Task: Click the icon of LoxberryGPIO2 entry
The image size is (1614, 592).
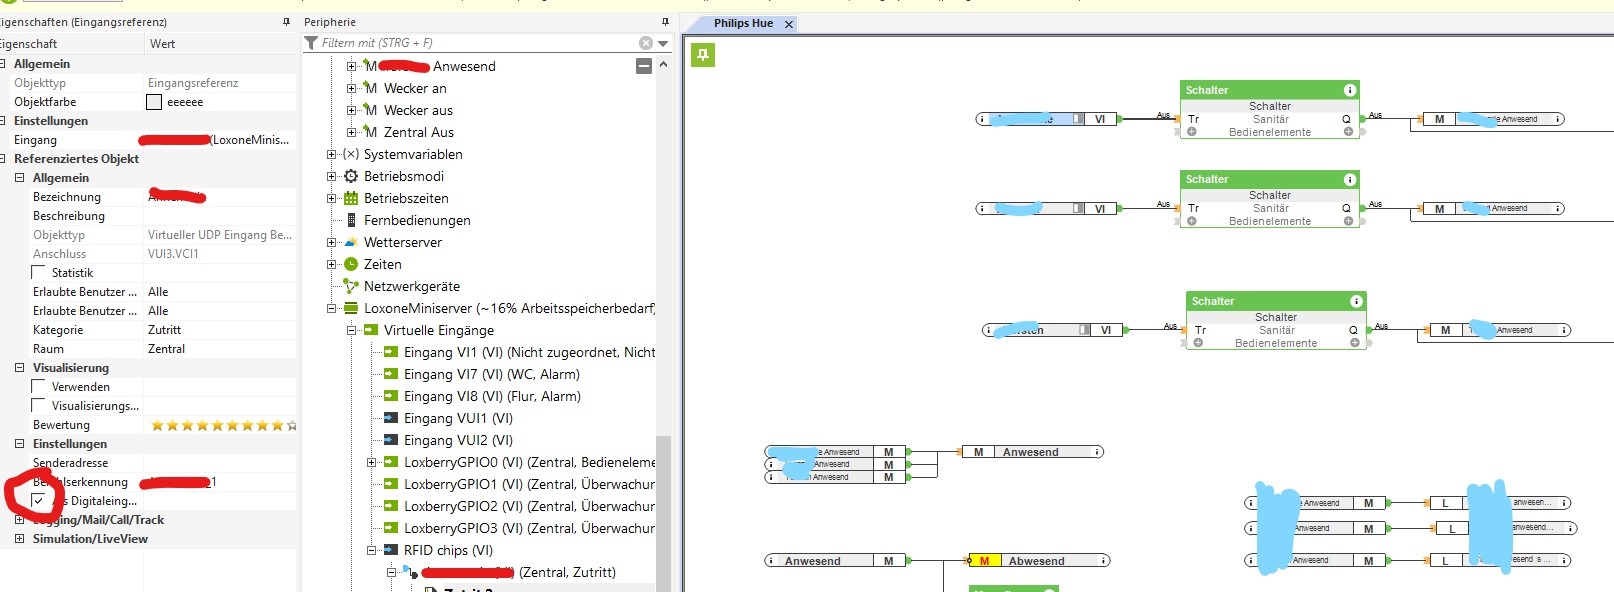Action: 391,506
